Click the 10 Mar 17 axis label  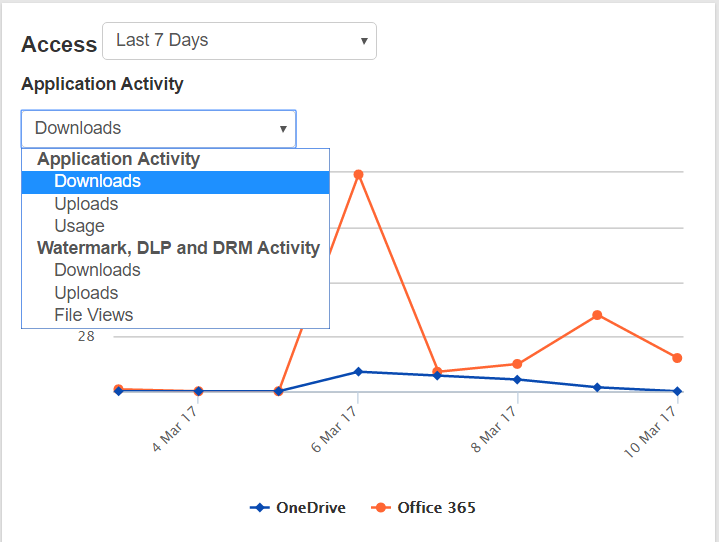(x=650, y=431)
